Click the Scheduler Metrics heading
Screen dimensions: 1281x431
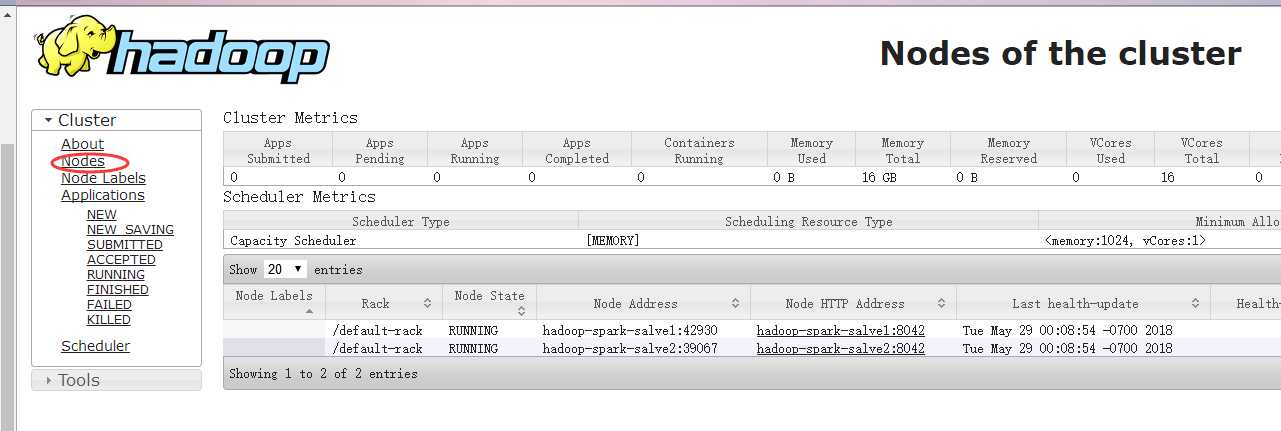pyautogui.click(x=299, y=196)
